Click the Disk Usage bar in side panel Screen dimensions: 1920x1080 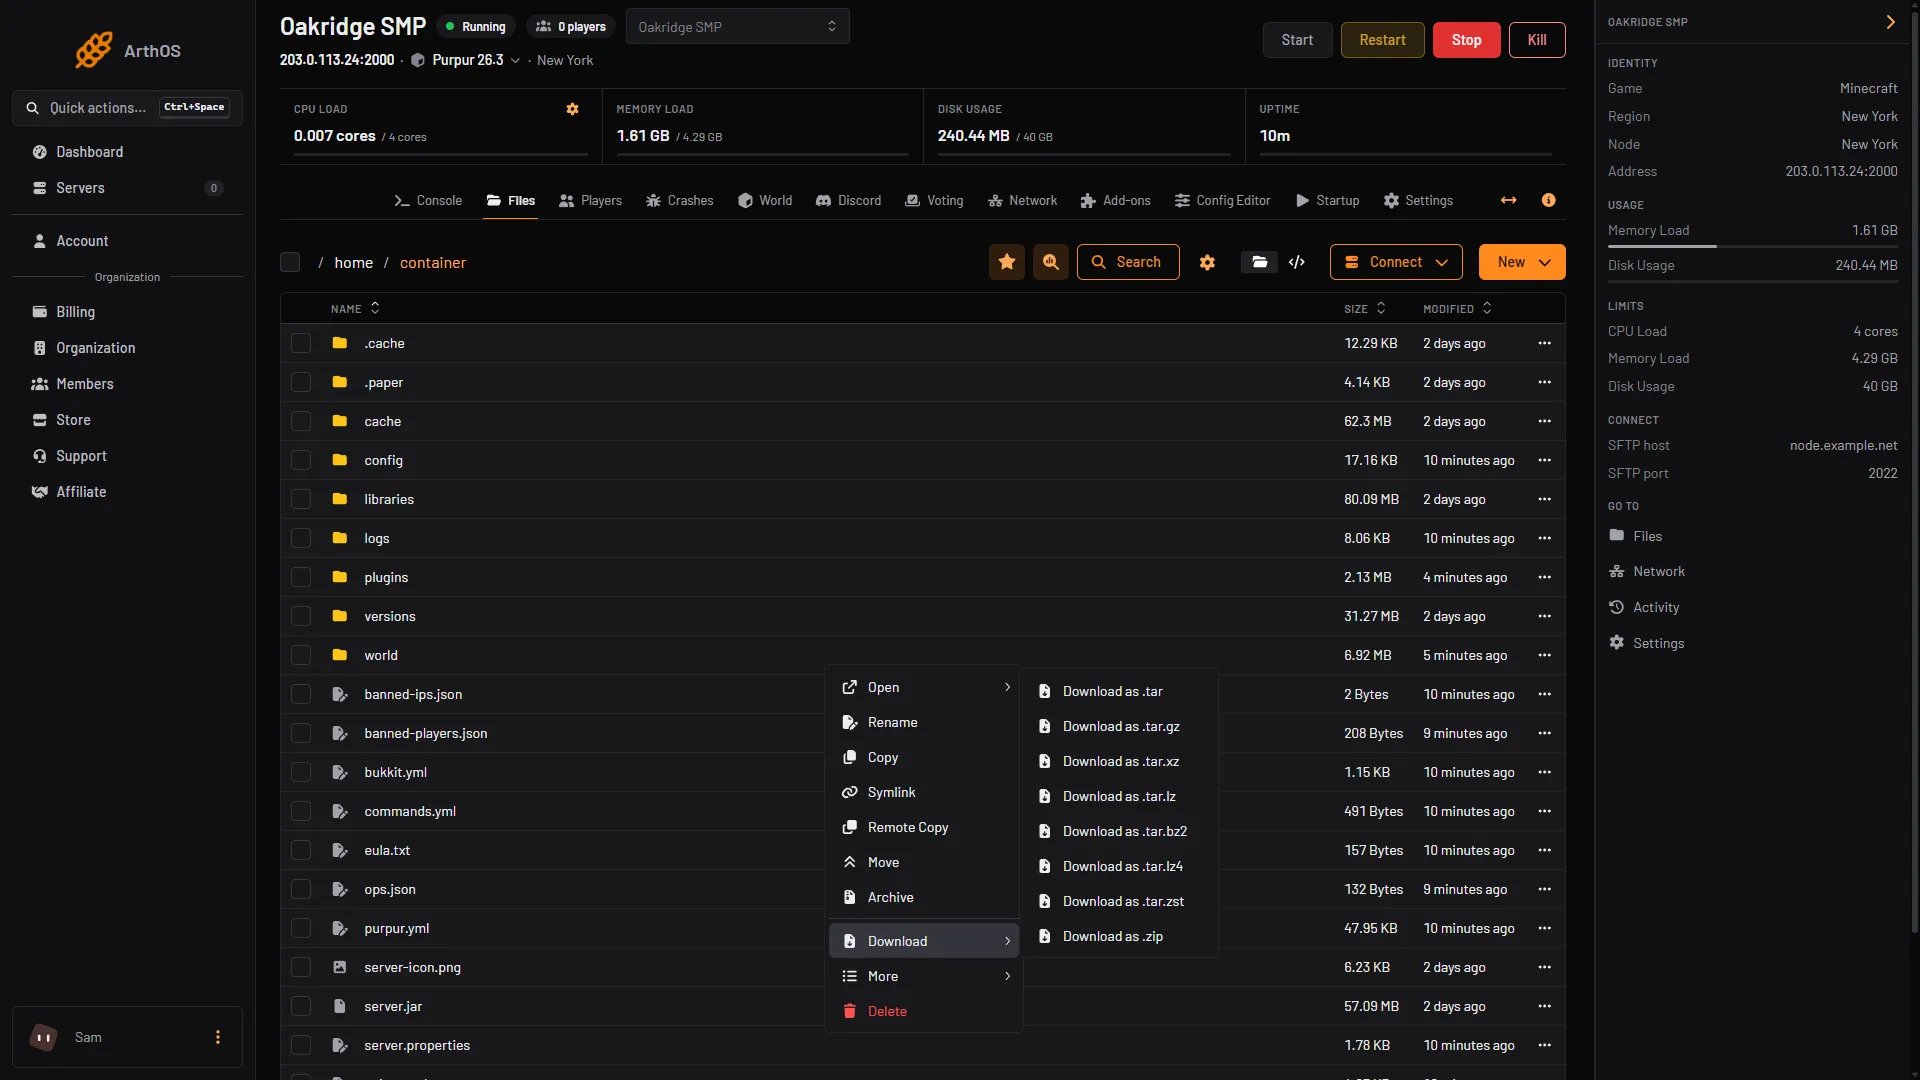pyautogui.click(x=1752, y=281)
